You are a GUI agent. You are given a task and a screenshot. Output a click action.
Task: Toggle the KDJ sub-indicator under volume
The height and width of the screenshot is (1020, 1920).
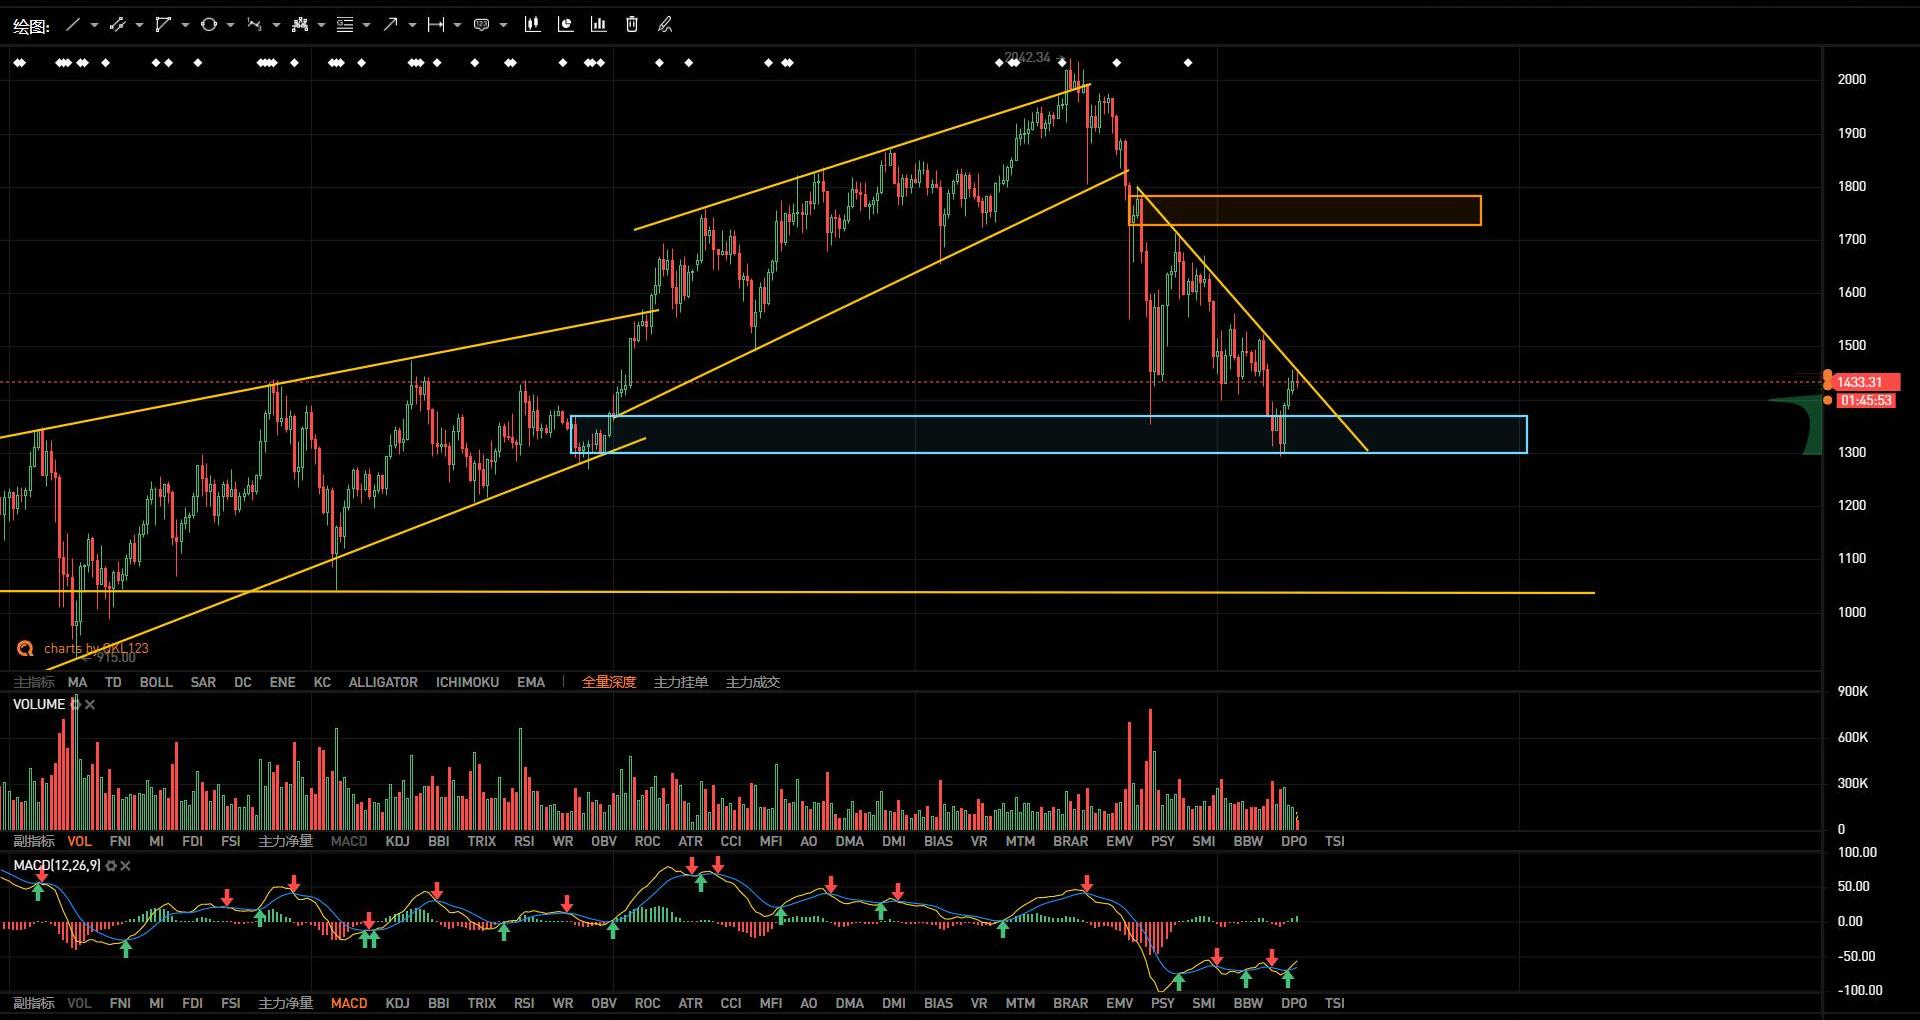click(397, 841)
